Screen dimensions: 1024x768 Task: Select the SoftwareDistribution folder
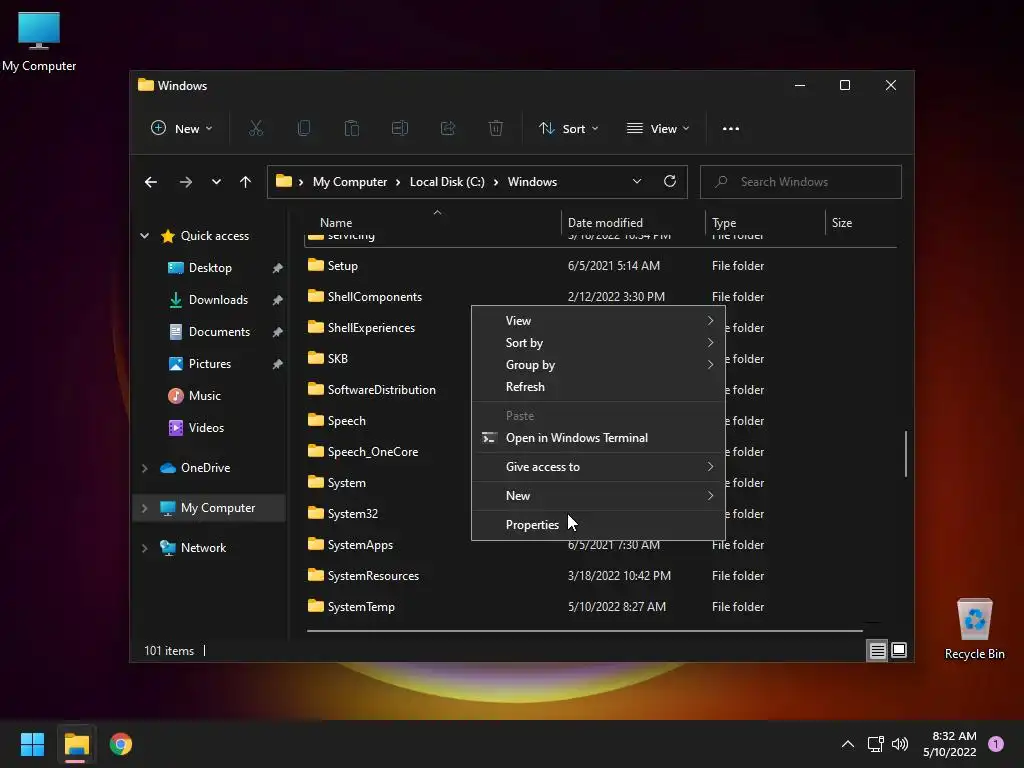(381, 390)
